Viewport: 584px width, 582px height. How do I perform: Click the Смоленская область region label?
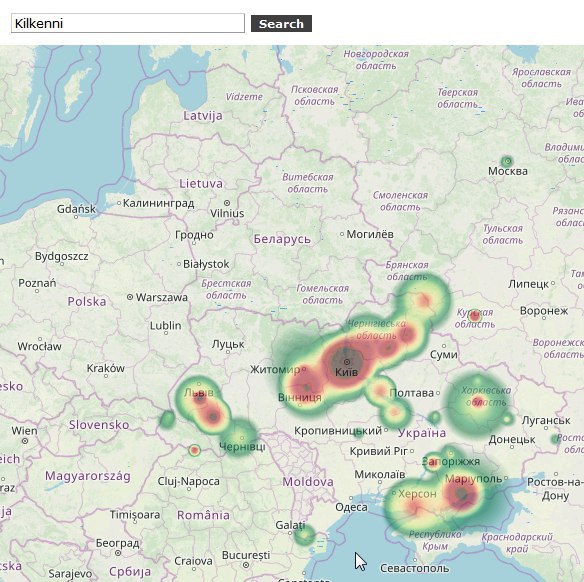[400, 201]
